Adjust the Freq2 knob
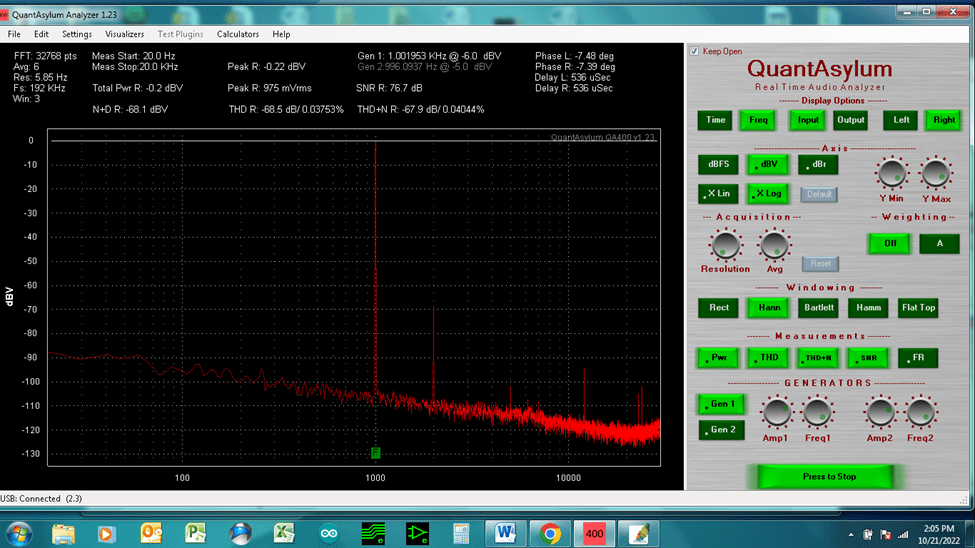The width and height of the screenshot is (975, 548). pyautogui.click(x=920, y=412)
